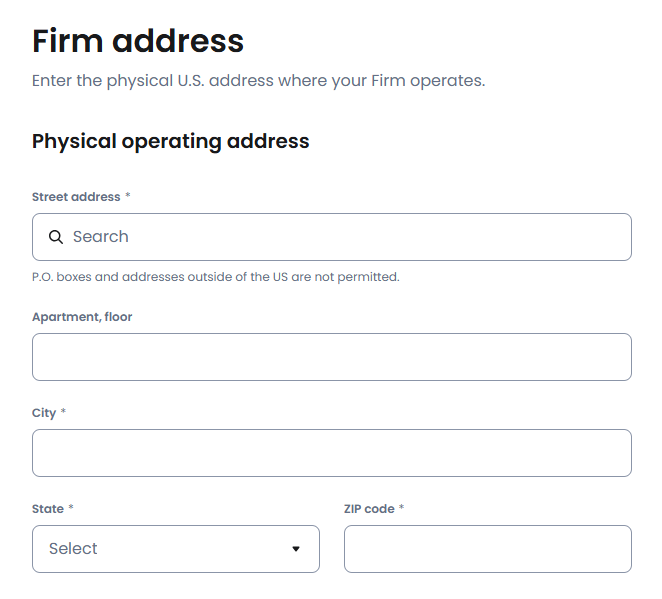Screen dimensions: 662x599
Task: Expand State list via the caret arrow
Action: 295,549
